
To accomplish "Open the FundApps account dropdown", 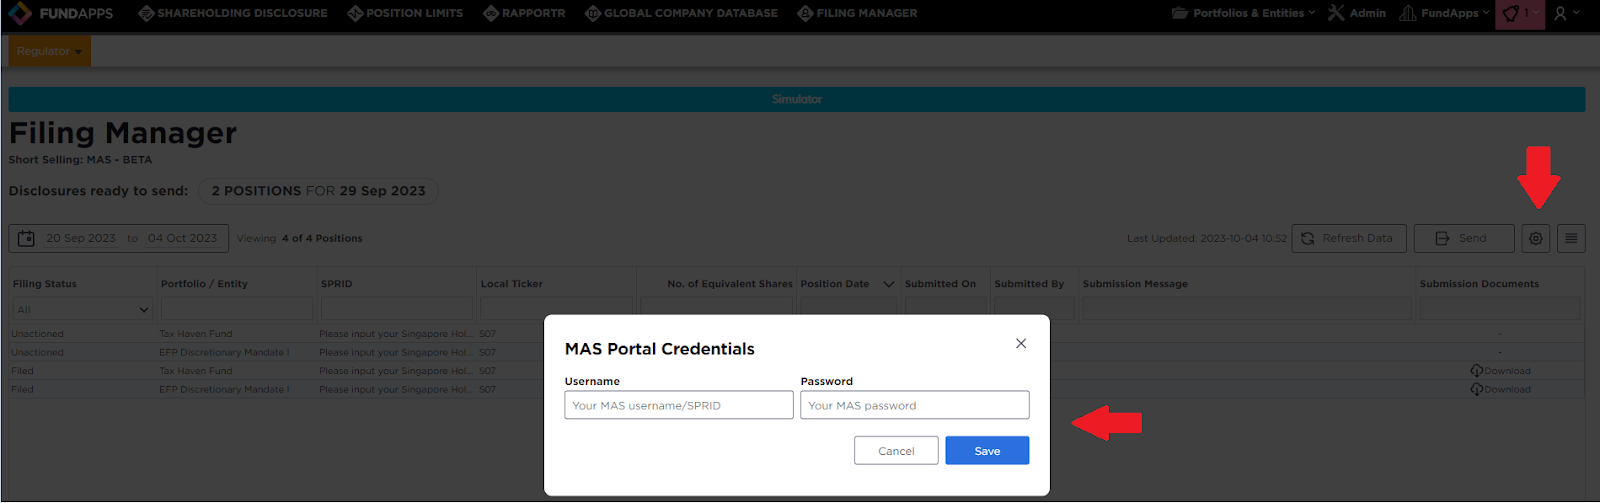I will pos(1444,13).
